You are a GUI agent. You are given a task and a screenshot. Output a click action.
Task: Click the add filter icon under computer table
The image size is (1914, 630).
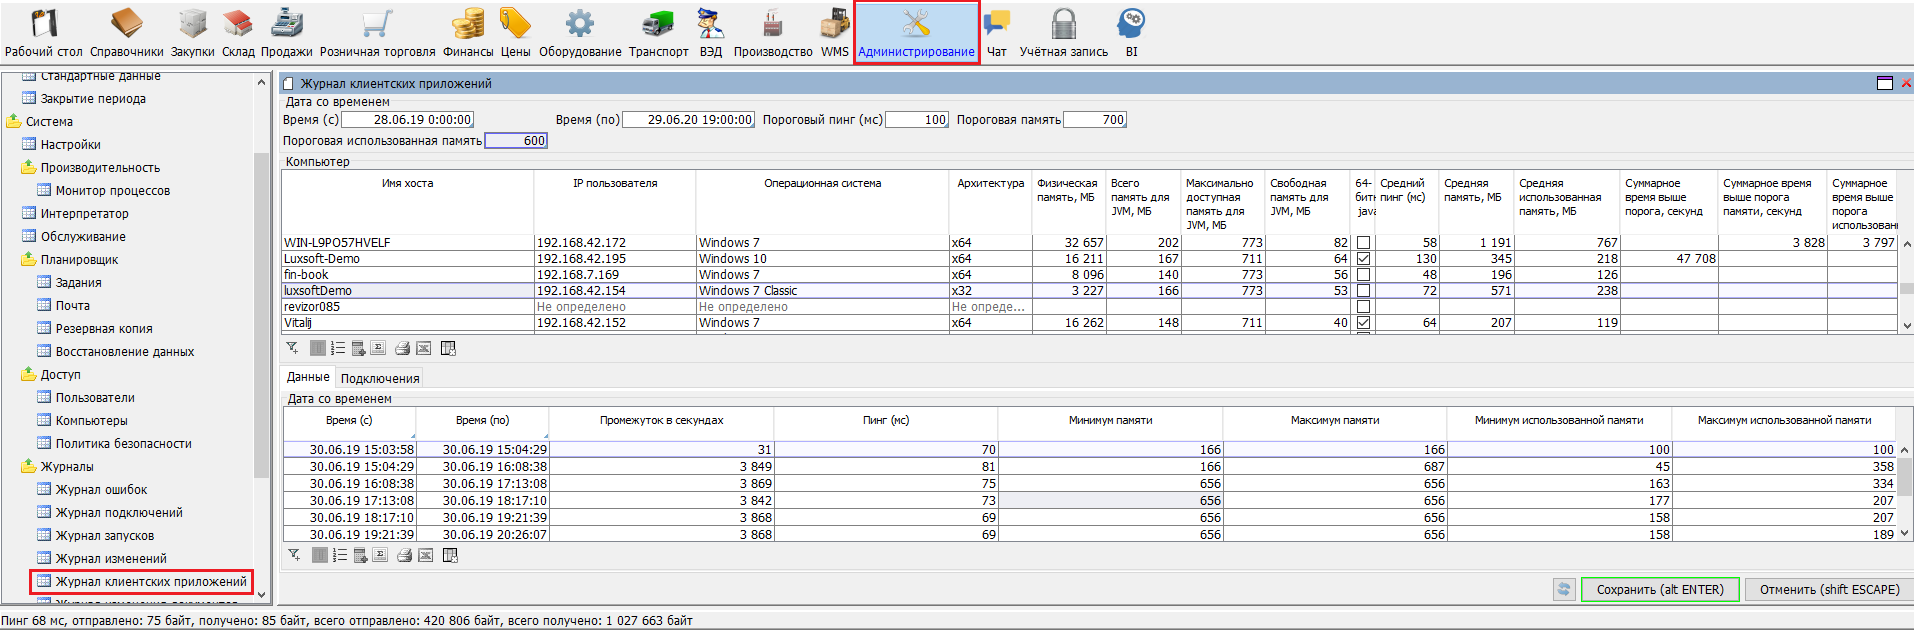(x=292, y=348)
